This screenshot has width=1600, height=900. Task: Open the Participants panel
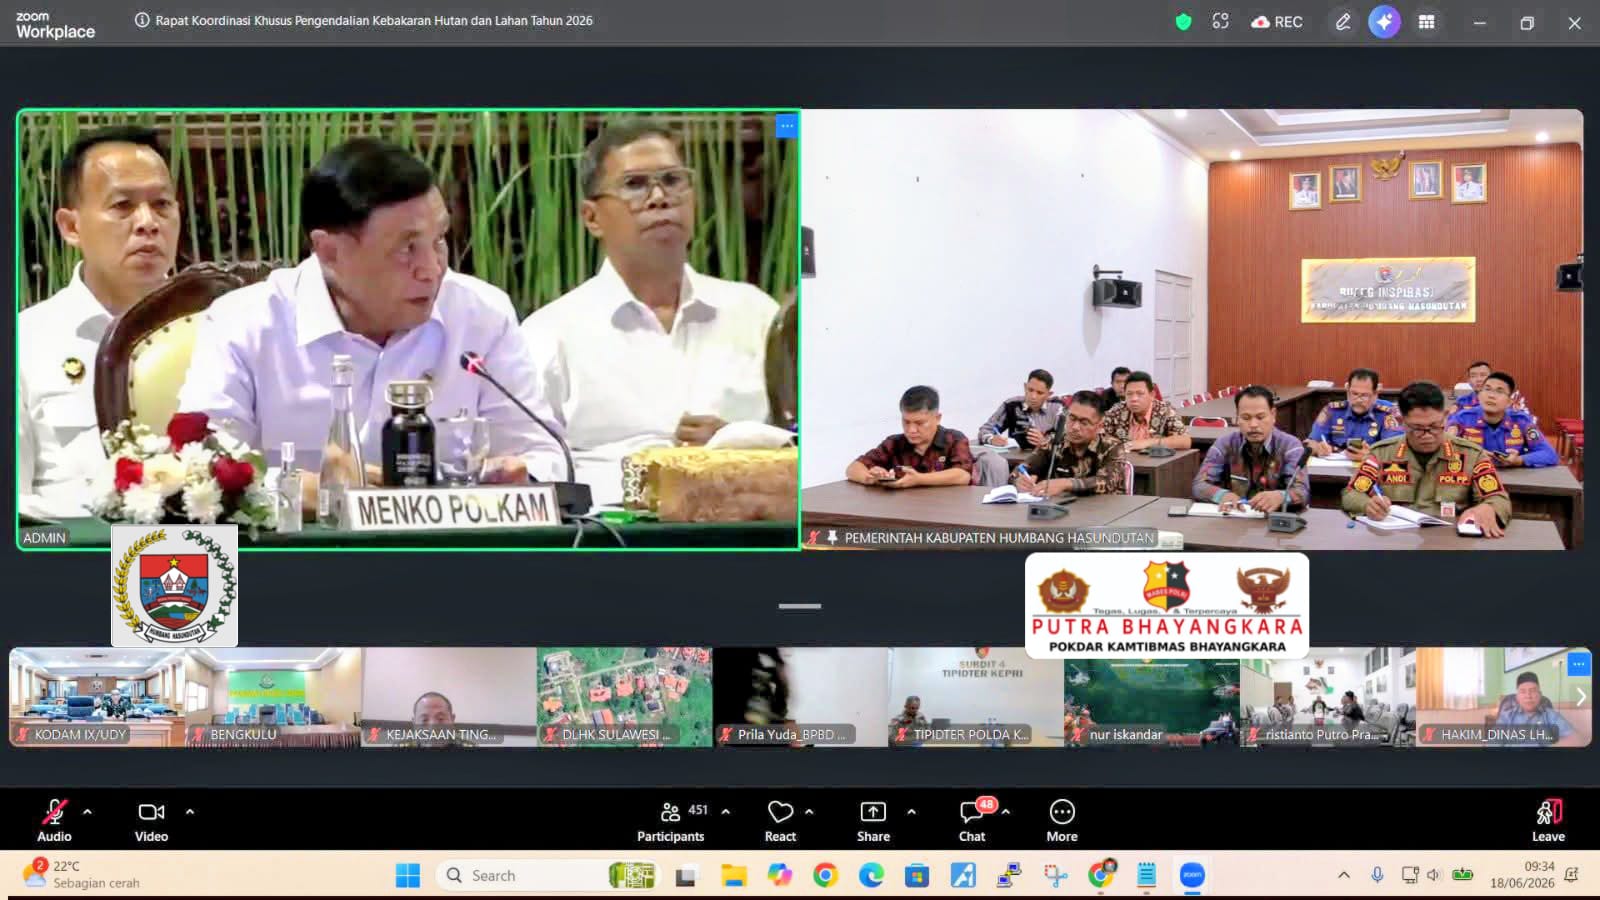(671, 821)
